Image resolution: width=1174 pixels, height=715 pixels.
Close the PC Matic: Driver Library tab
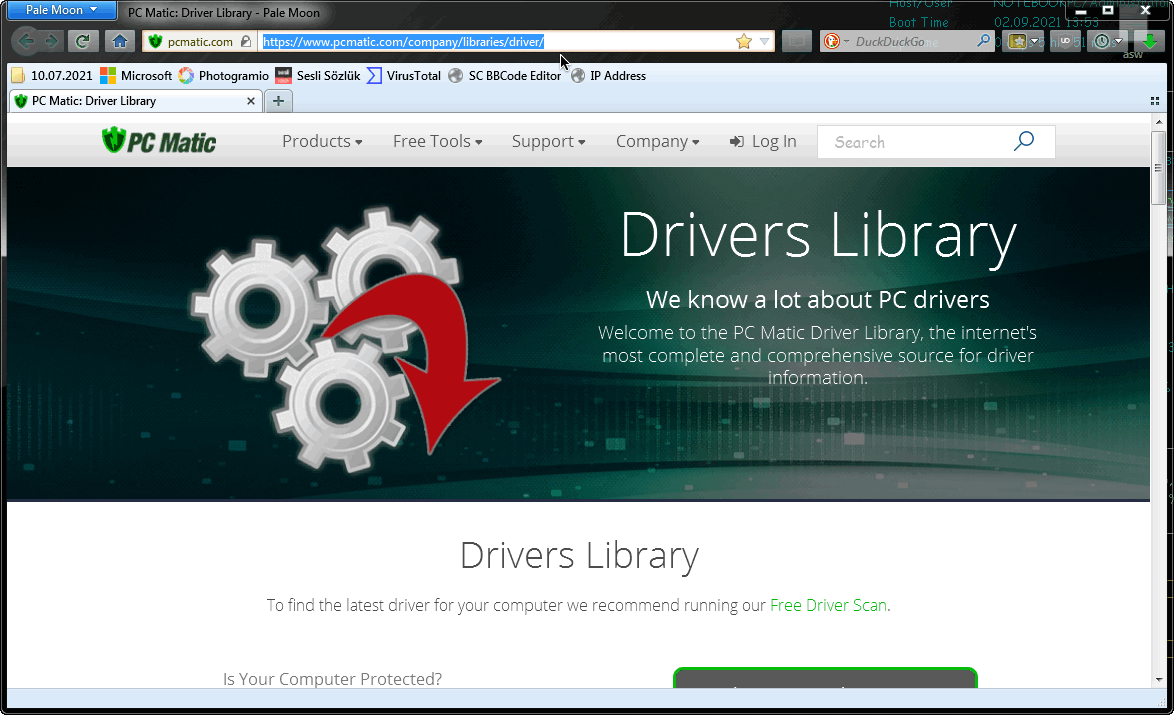pyautogui.click(x=251, y=101)
